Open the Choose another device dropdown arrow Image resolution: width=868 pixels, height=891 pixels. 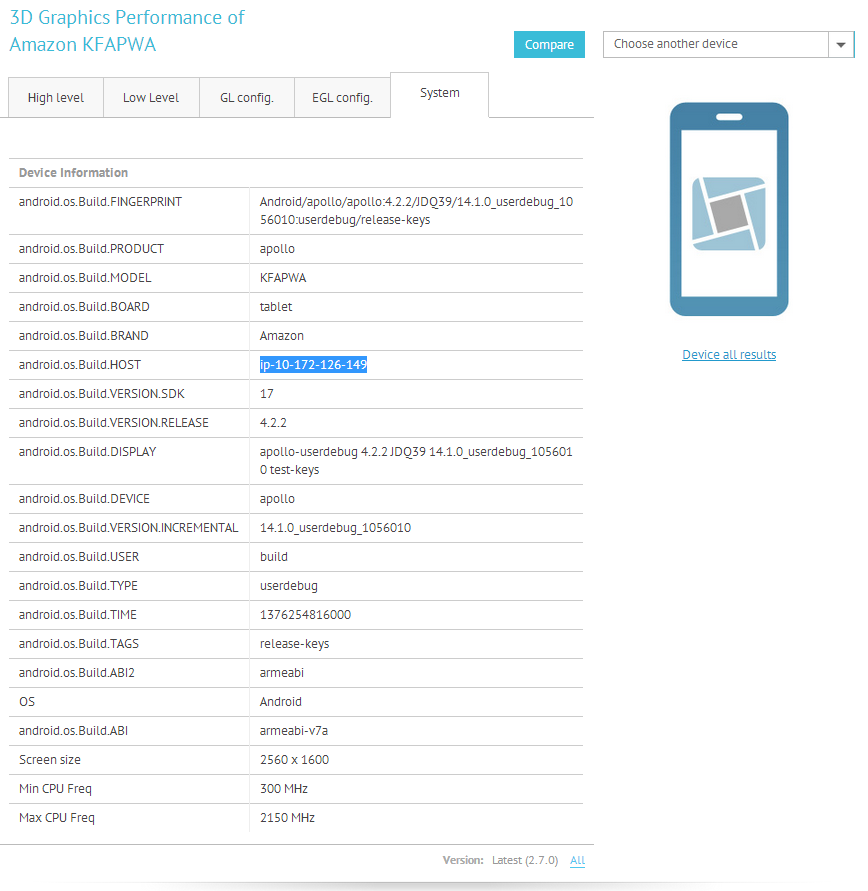pos(841,44)
